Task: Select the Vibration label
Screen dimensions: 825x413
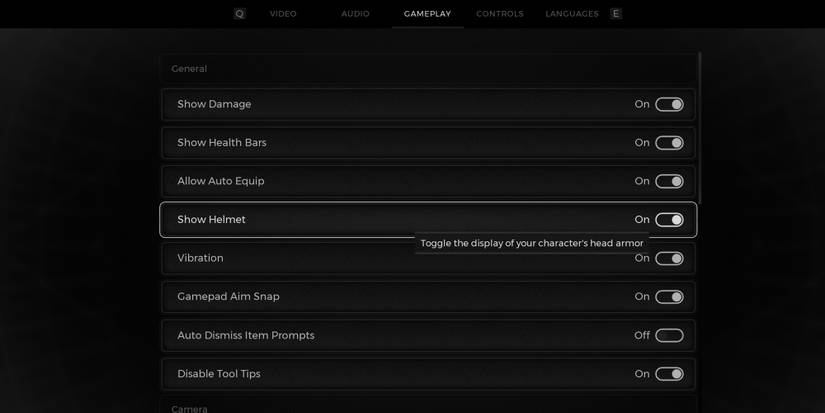Action: pos(200,258)
